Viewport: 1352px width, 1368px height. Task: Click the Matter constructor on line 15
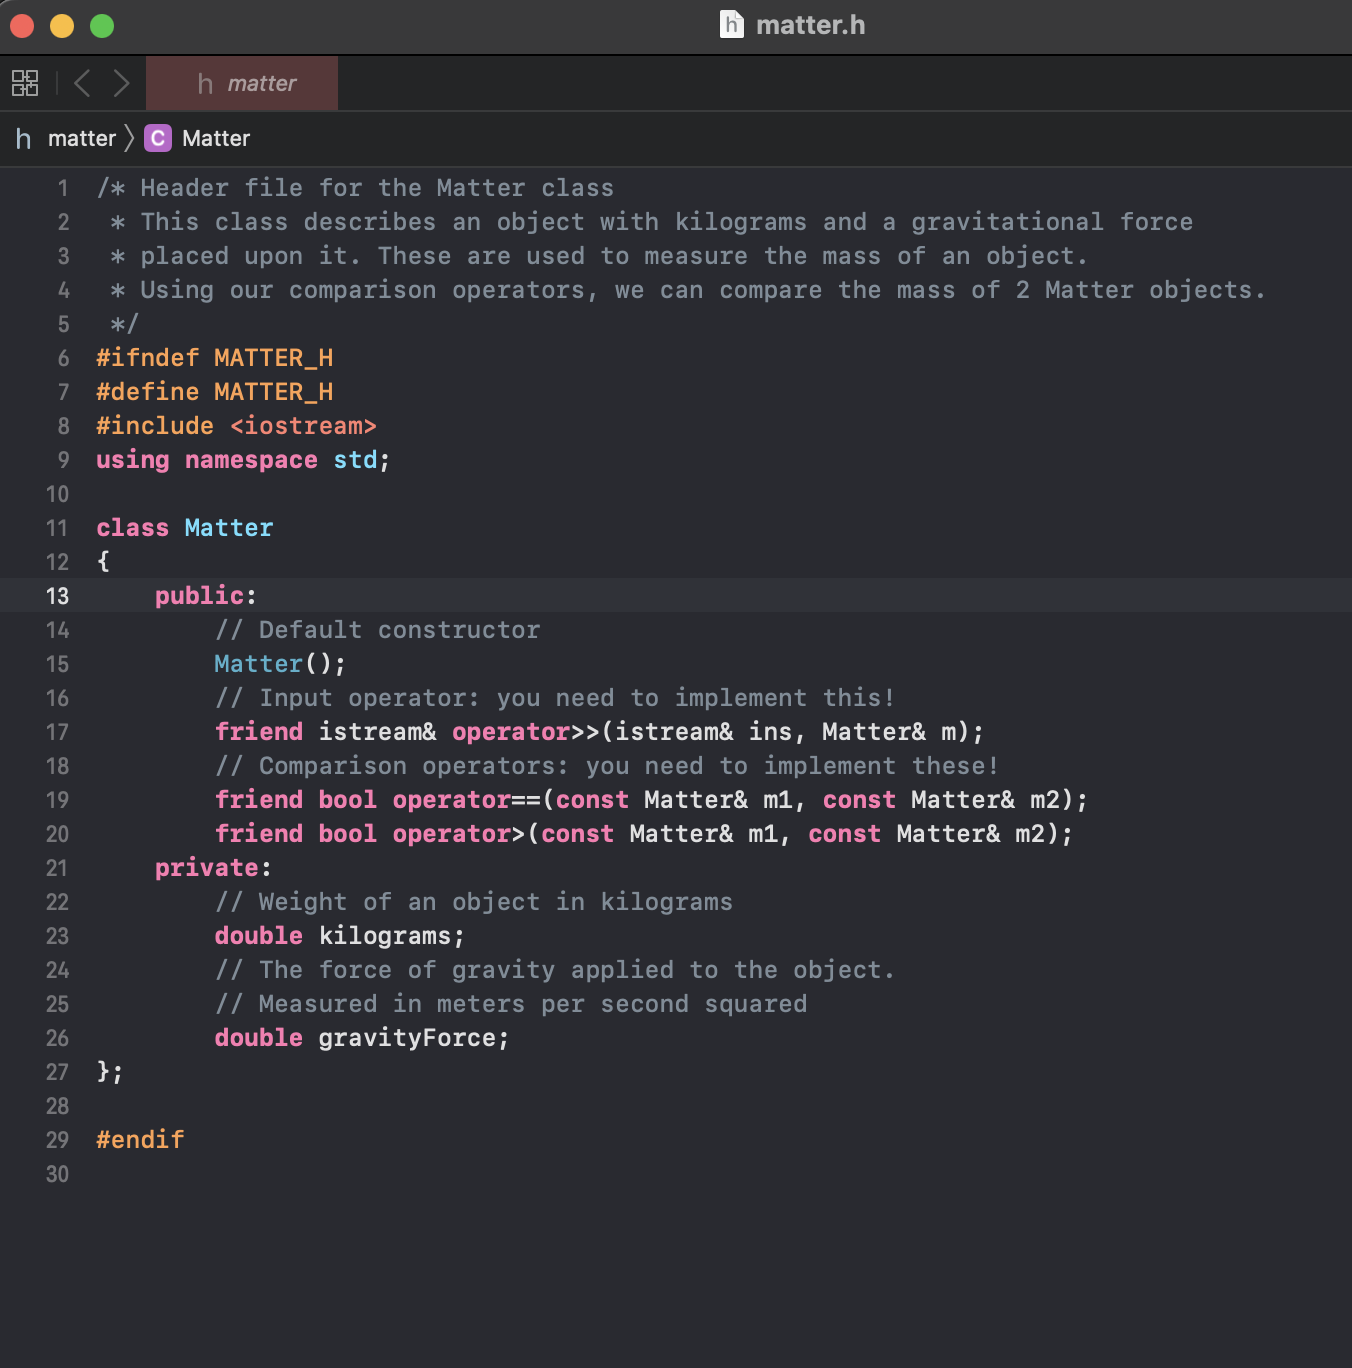[x=259, y=663]
